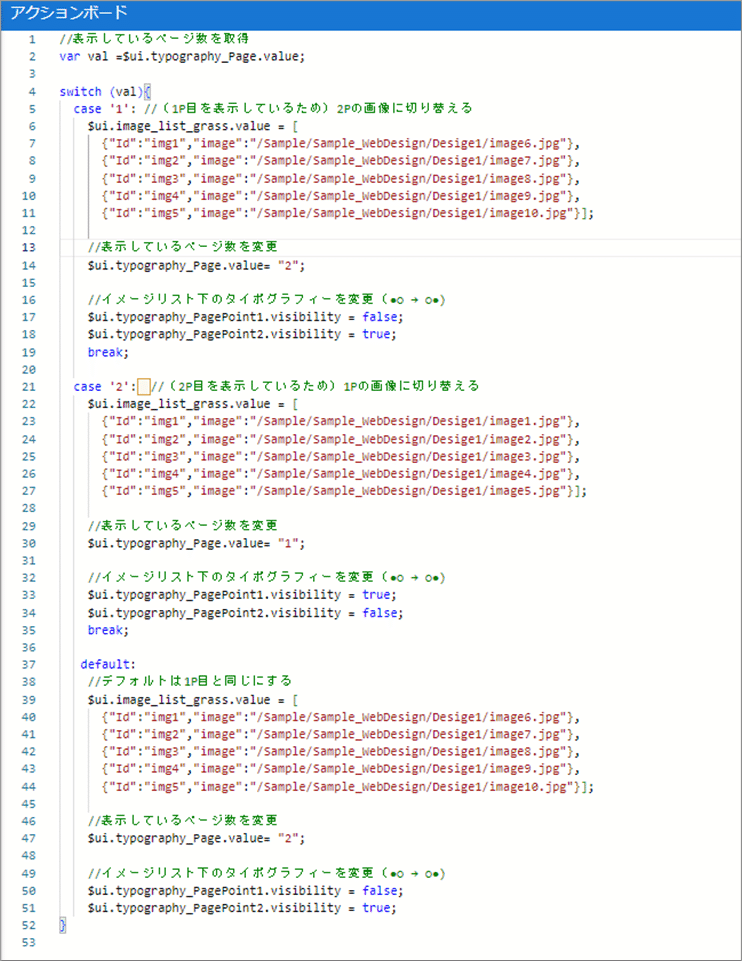
Task: Click PagePoint1.visibility = false on line 17
Action: tap(246, 317)
